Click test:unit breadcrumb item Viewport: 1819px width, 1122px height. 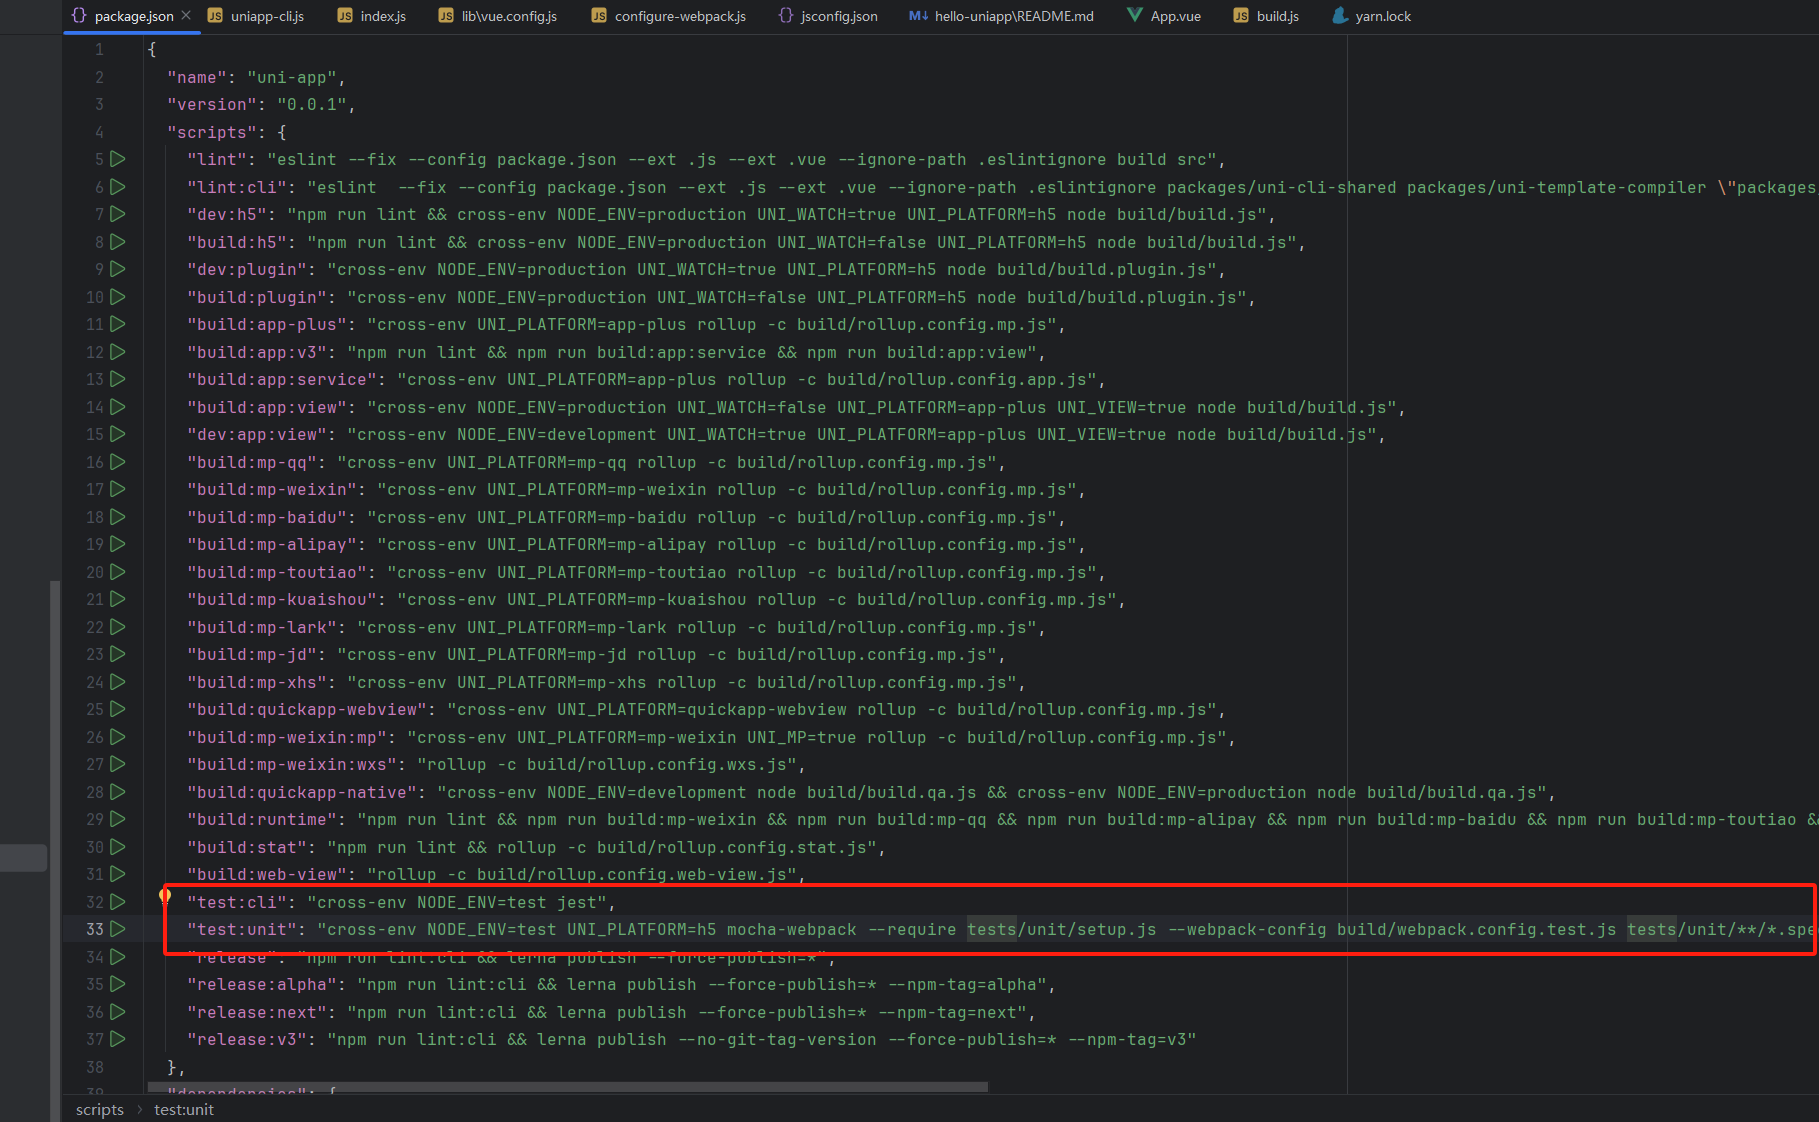[x=184, y=1110]
